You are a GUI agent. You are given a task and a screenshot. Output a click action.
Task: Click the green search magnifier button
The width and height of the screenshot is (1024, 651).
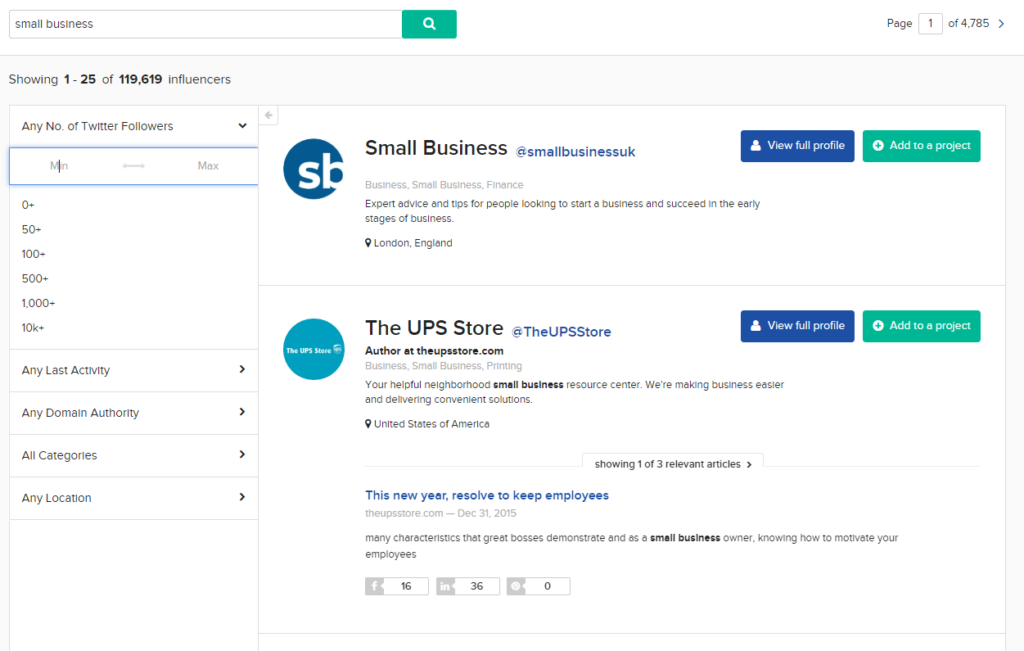(x=429, y=24)
